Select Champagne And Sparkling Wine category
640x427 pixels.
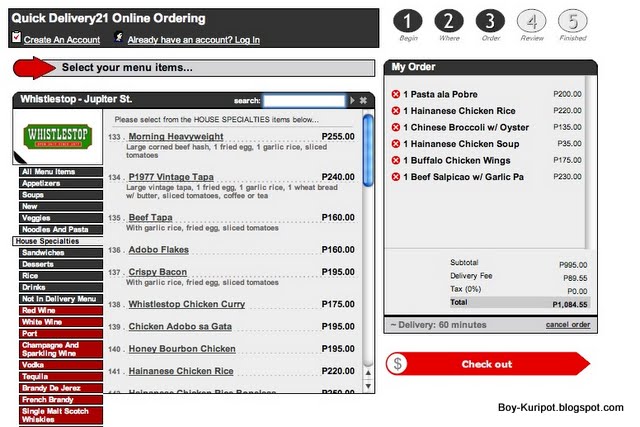click(x=61, y=349)
